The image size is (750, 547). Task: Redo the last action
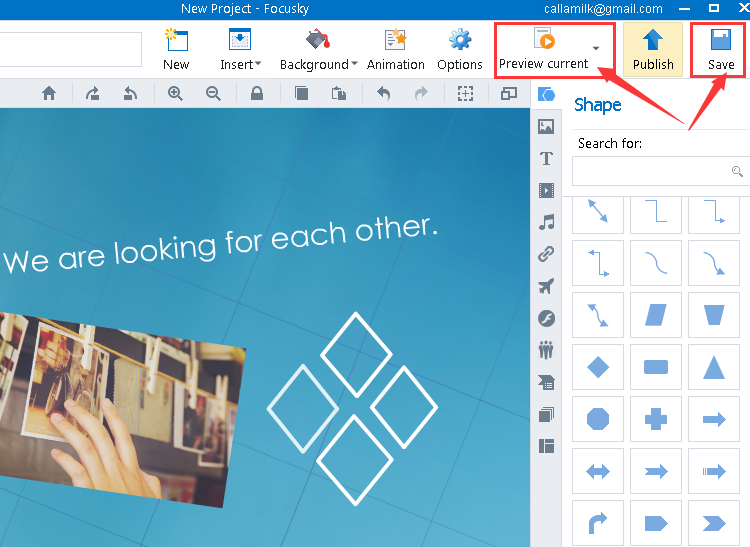[421, 93]
